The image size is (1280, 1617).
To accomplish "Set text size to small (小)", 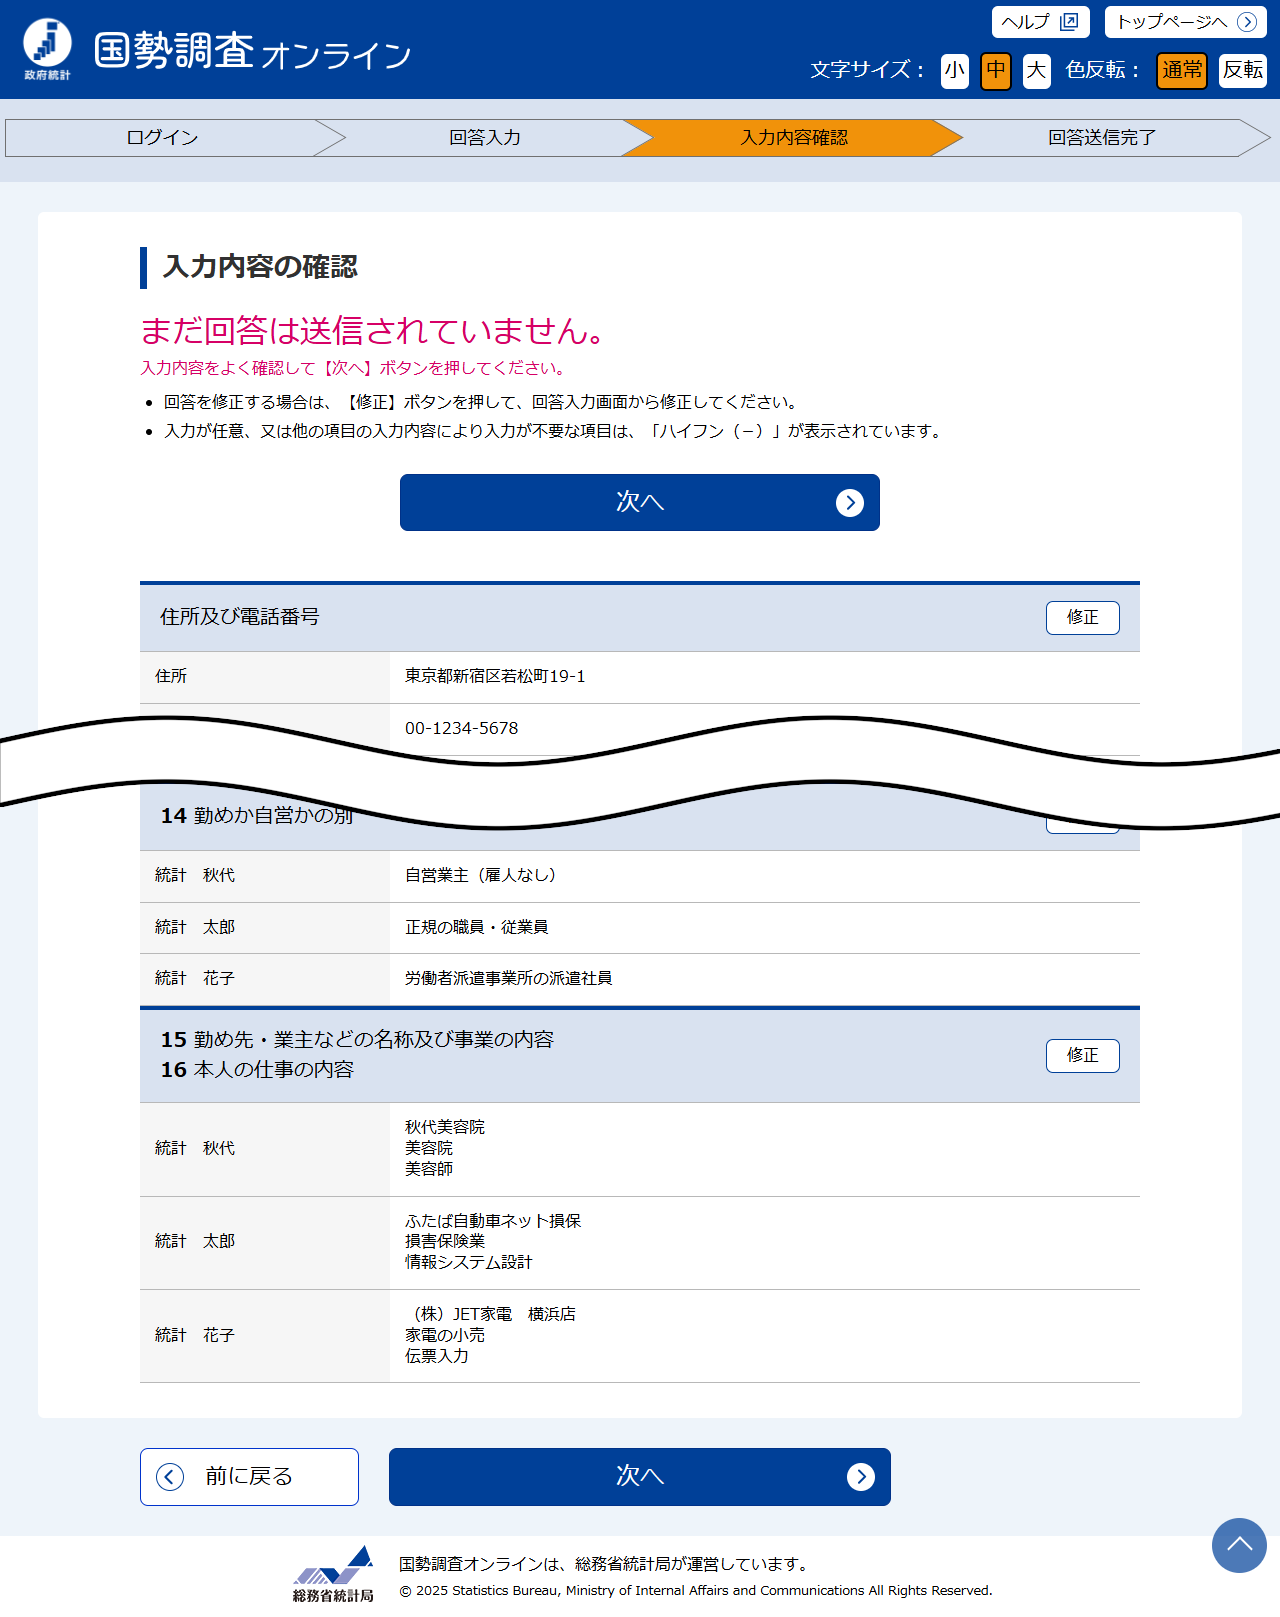I will tap(954, 70).
